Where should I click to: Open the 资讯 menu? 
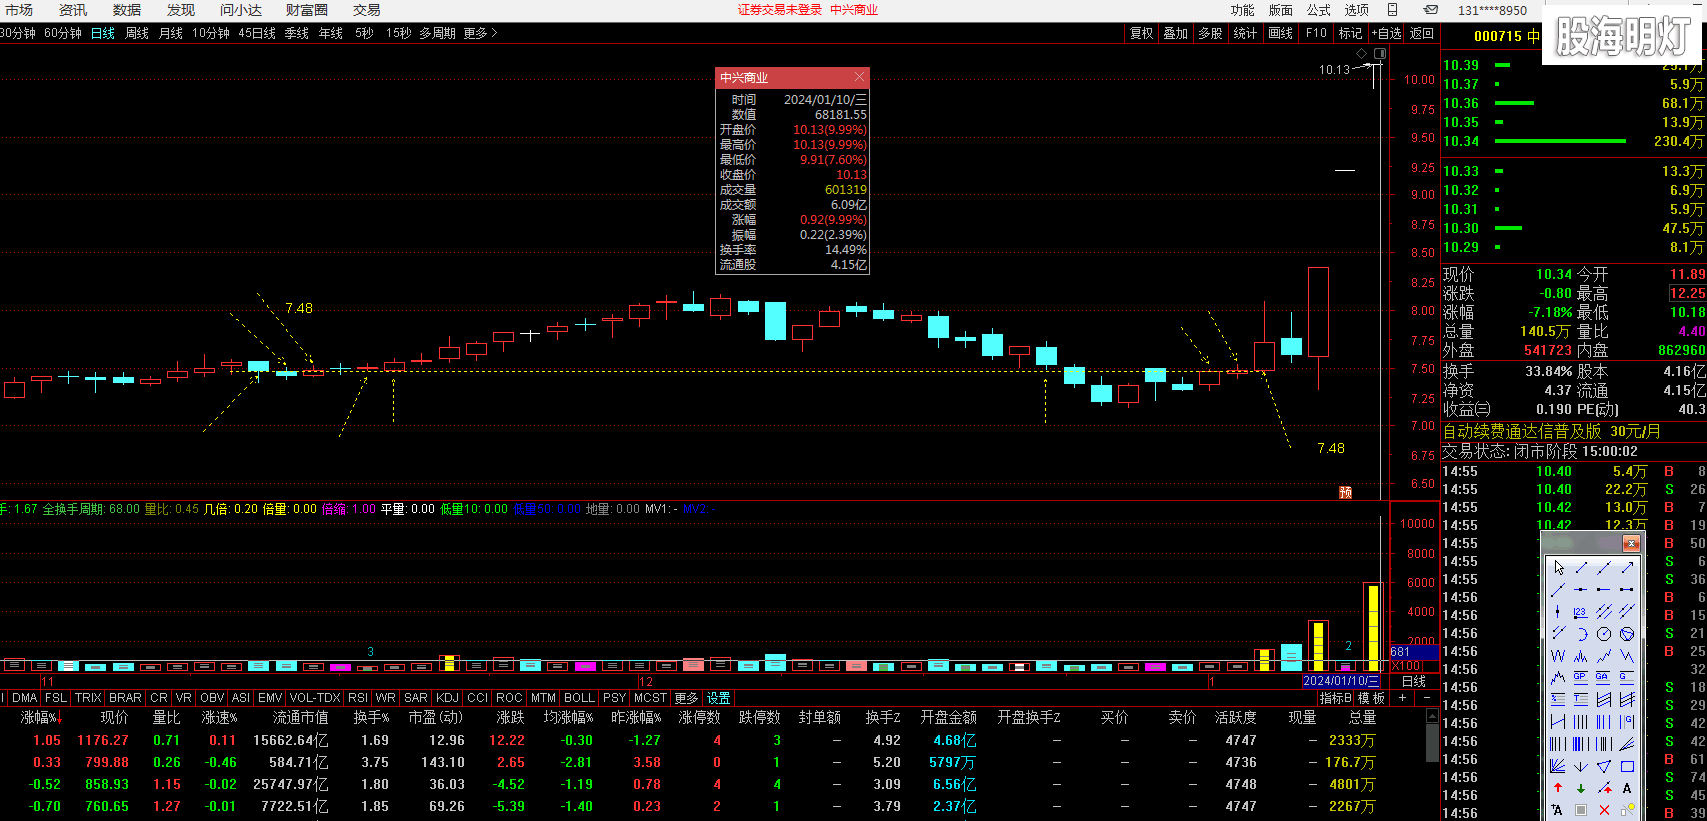click(73, 10)
